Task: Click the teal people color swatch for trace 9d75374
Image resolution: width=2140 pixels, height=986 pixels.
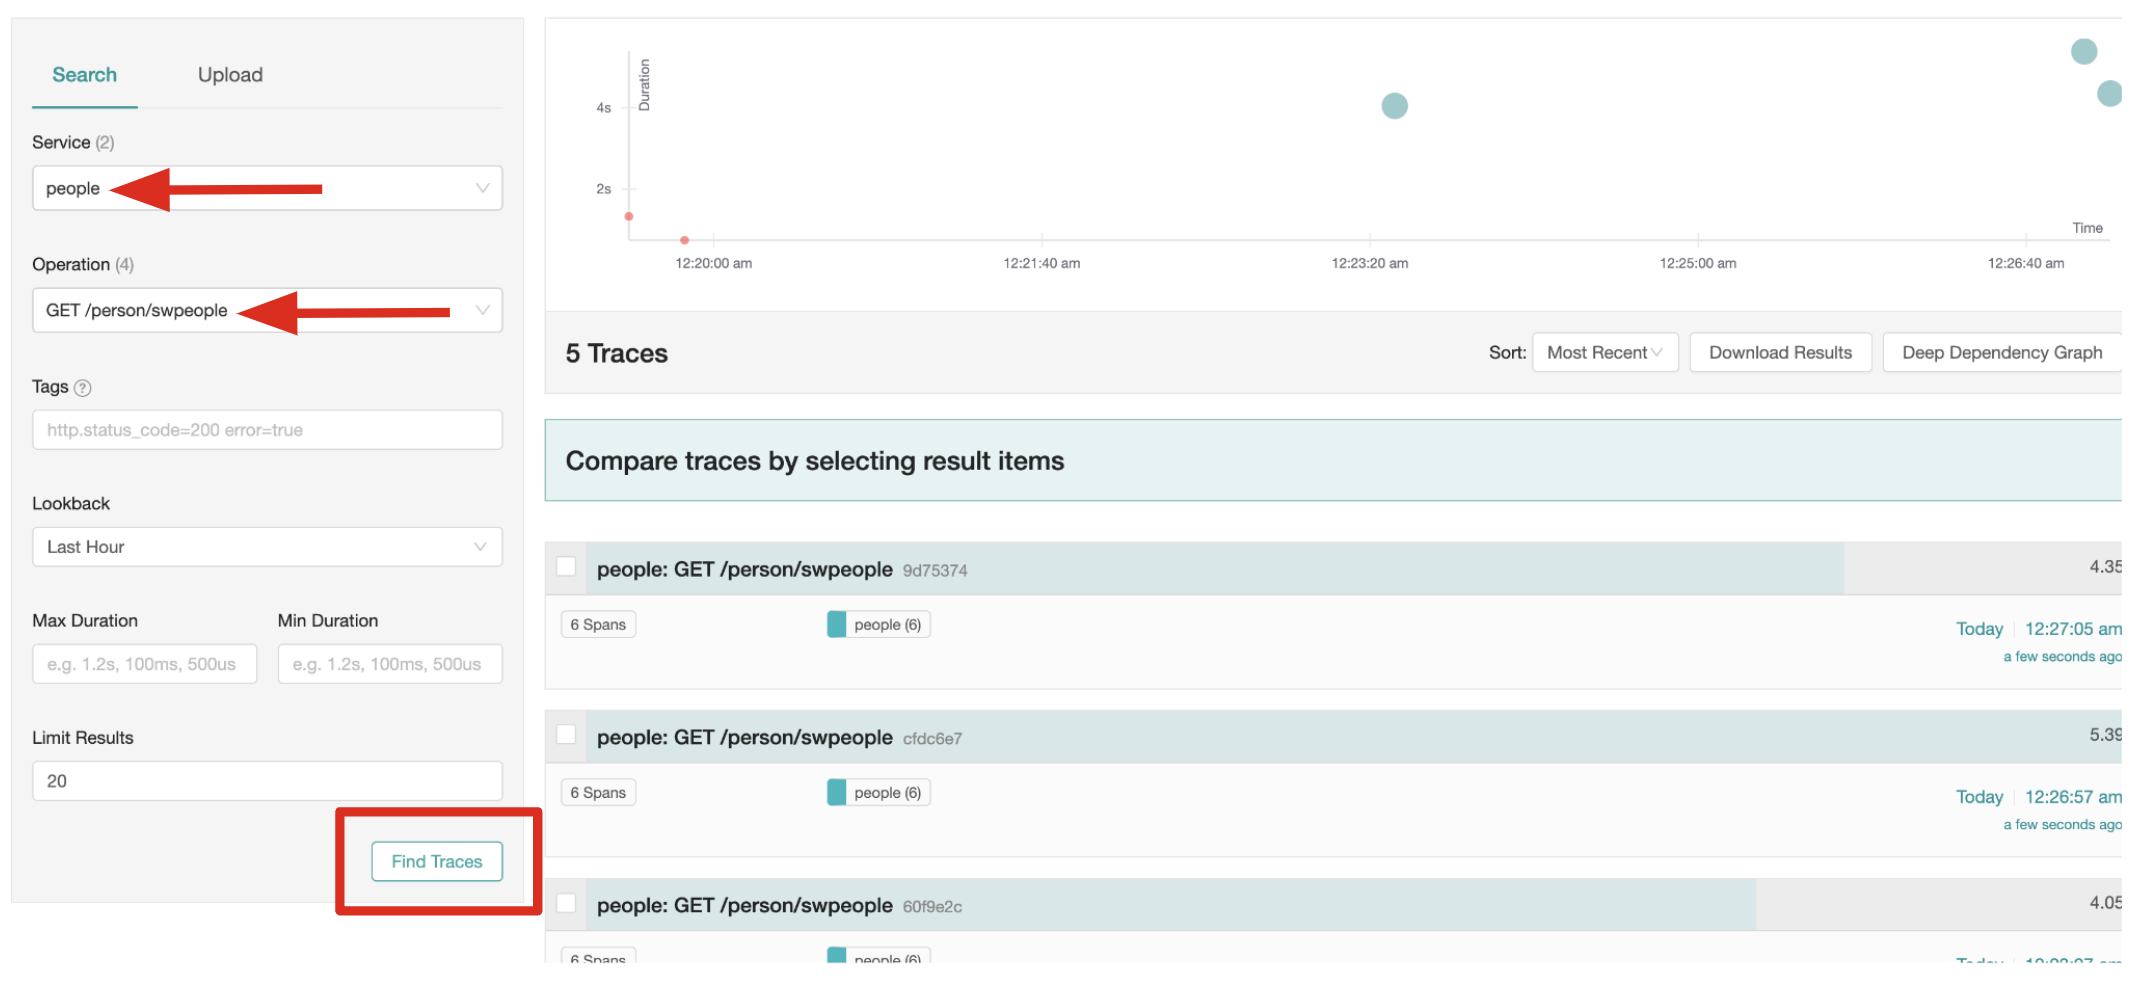Action: click(837, 624)
